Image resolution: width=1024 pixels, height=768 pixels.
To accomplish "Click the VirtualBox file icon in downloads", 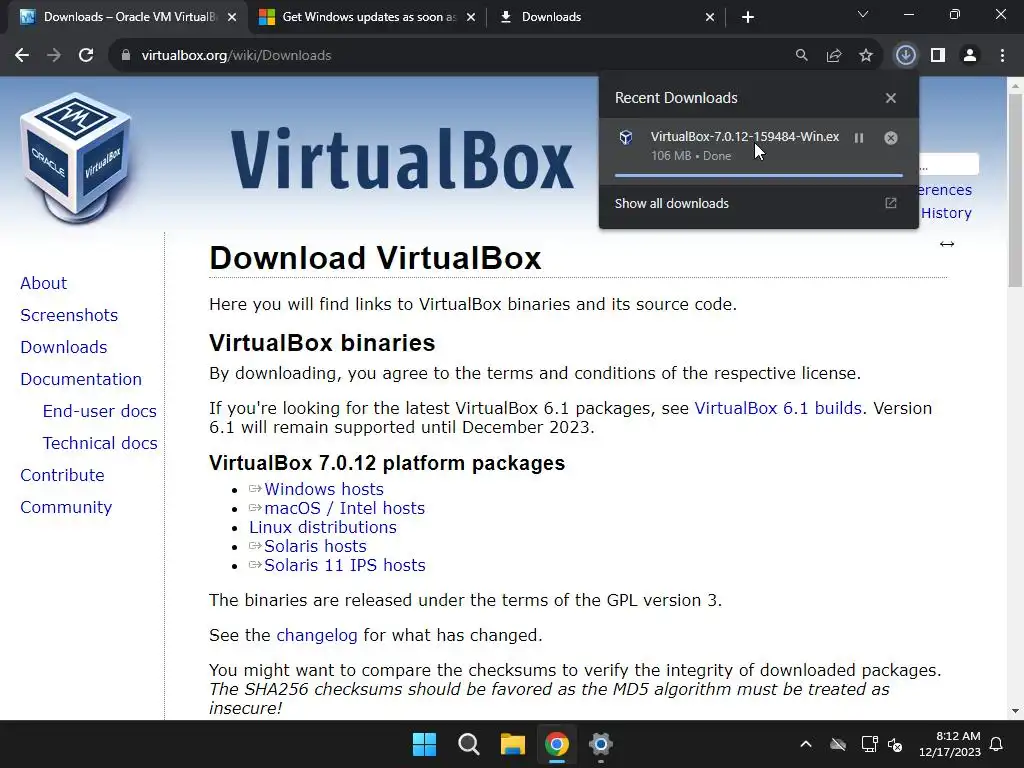I will [x=626, y=137].
